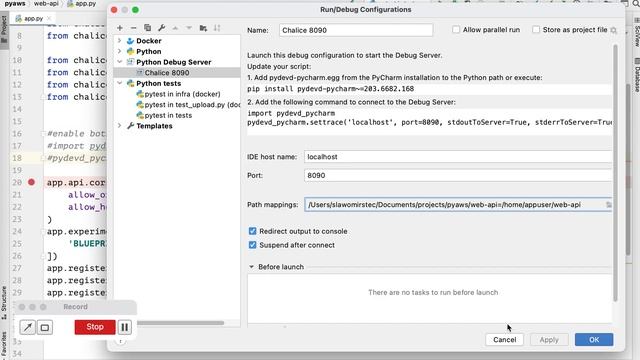Click arrow tool in Record panel
The image size is (640, 360).
click(x=27, y=327)
